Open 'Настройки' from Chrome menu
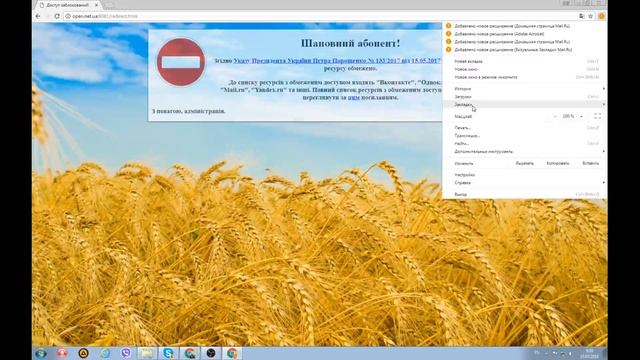 (x=524, y=175)
